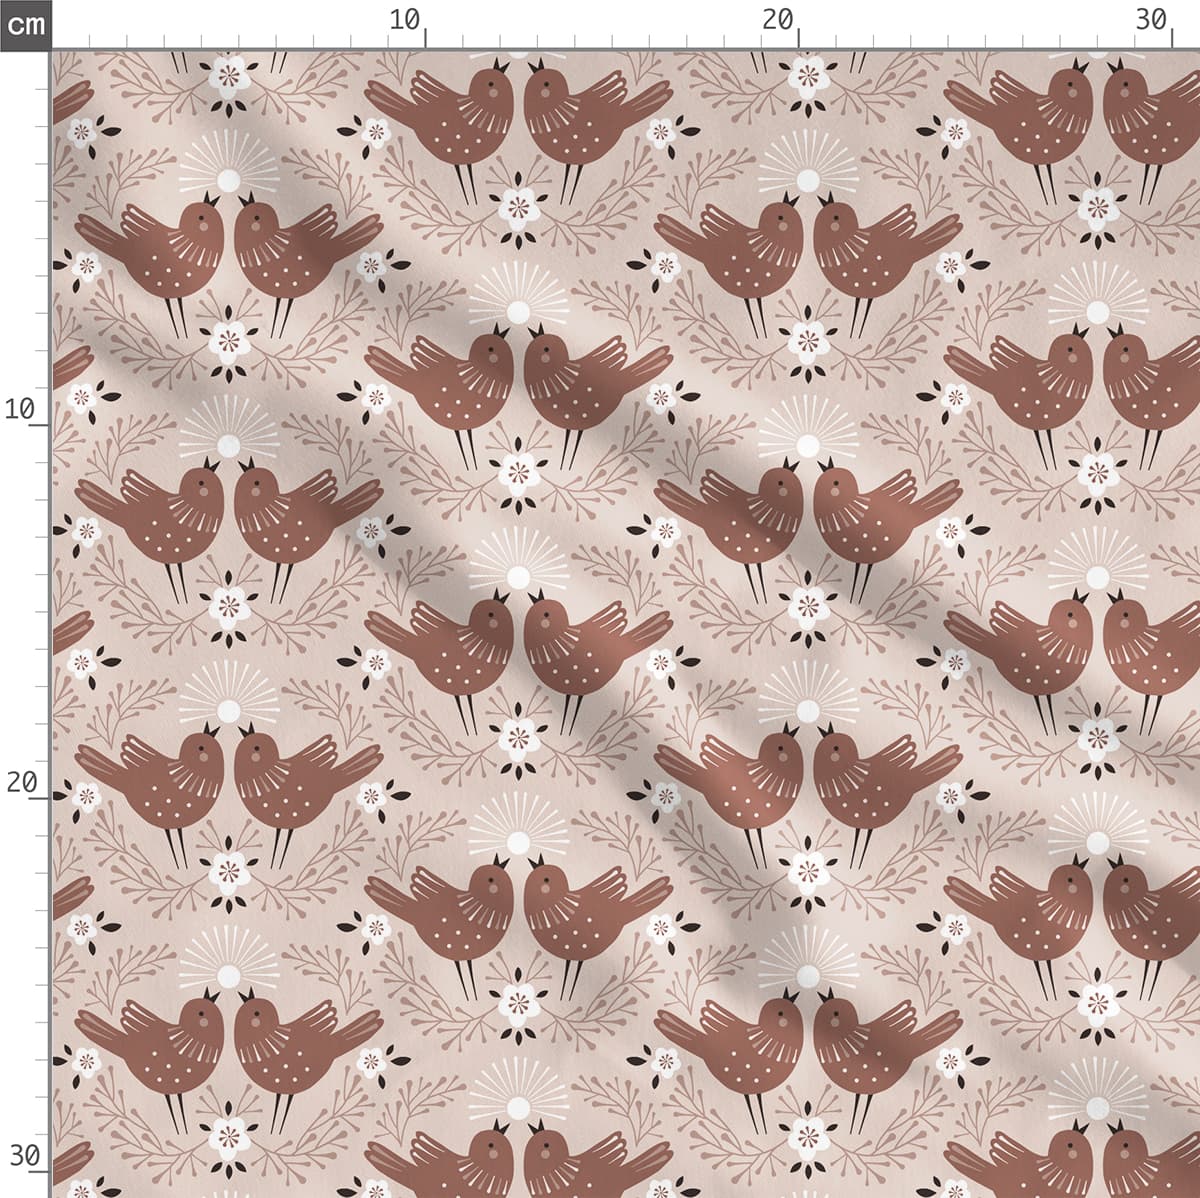Click the 10 mark on the horizontal ruler

[405, 20]
